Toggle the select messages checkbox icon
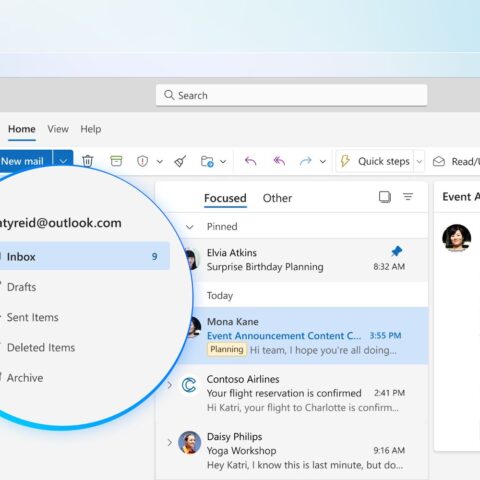 click(385, 197)
